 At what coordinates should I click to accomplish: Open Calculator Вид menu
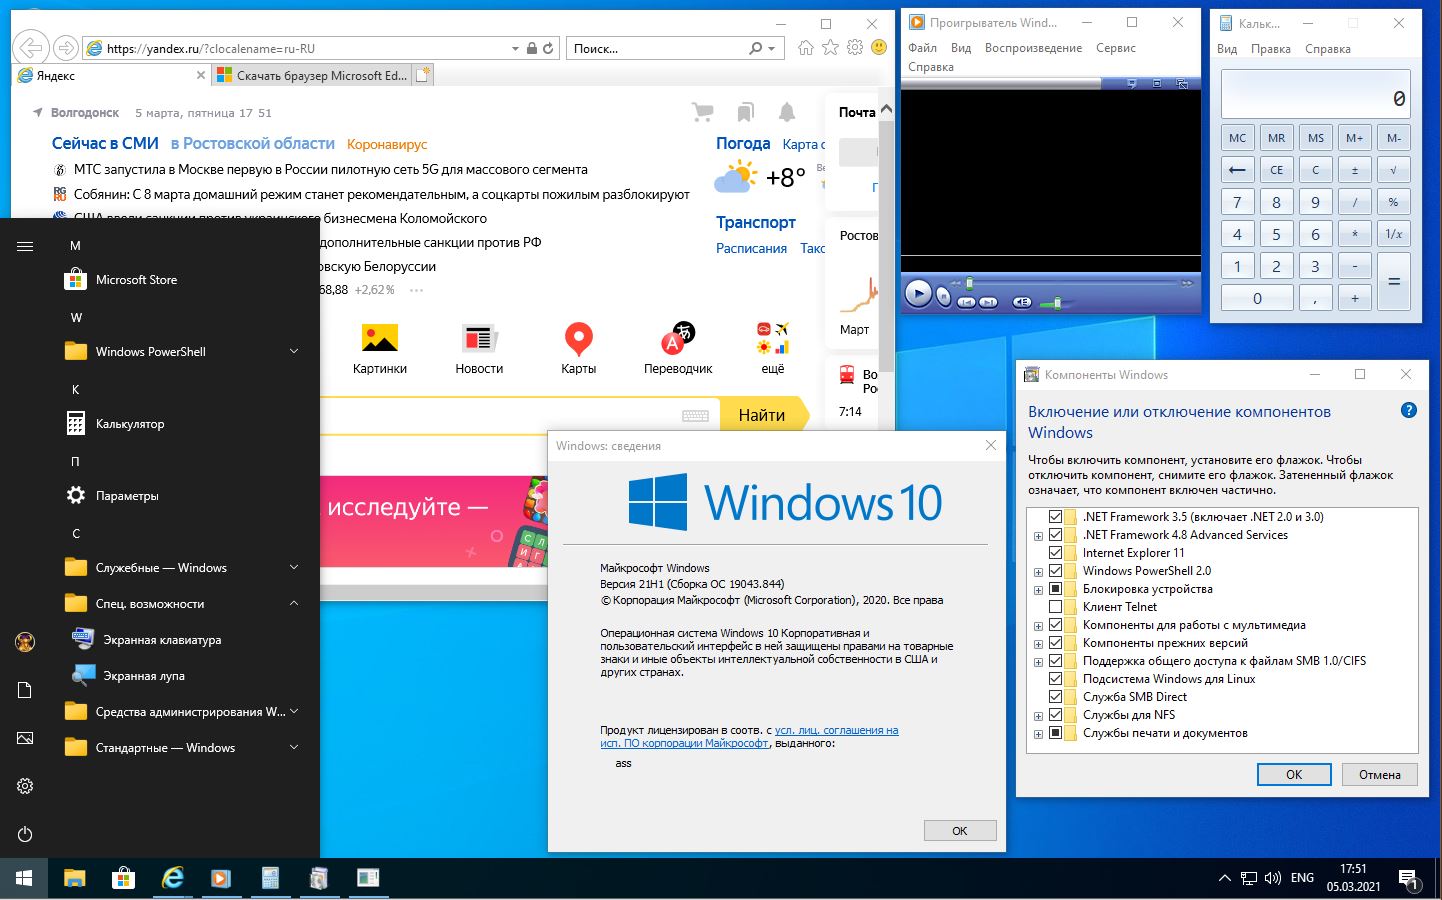tap(1227, 49)
